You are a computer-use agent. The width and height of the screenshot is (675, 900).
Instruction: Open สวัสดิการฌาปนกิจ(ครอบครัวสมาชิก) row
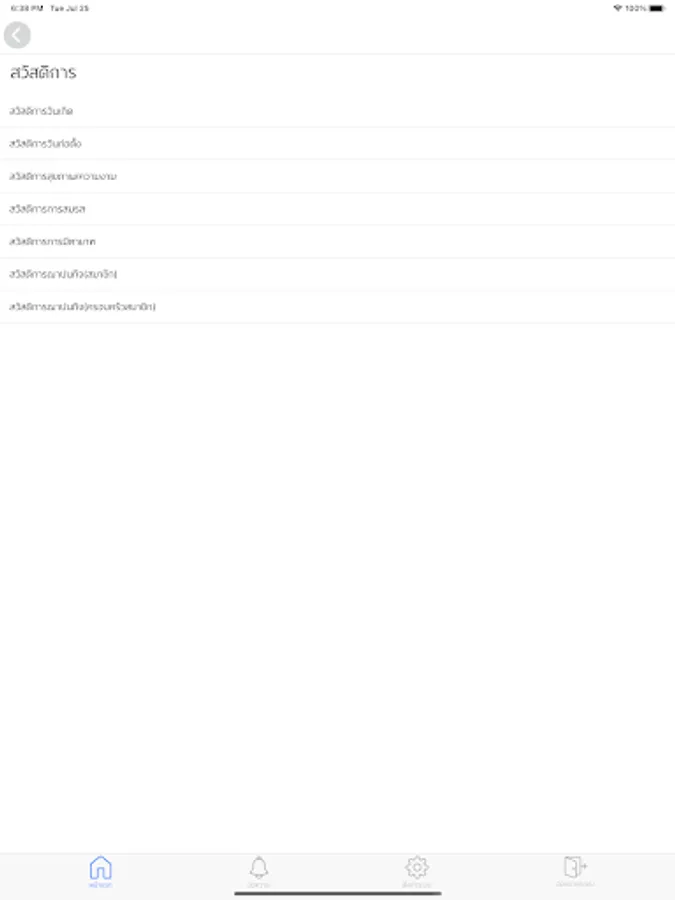coord(338,307)
